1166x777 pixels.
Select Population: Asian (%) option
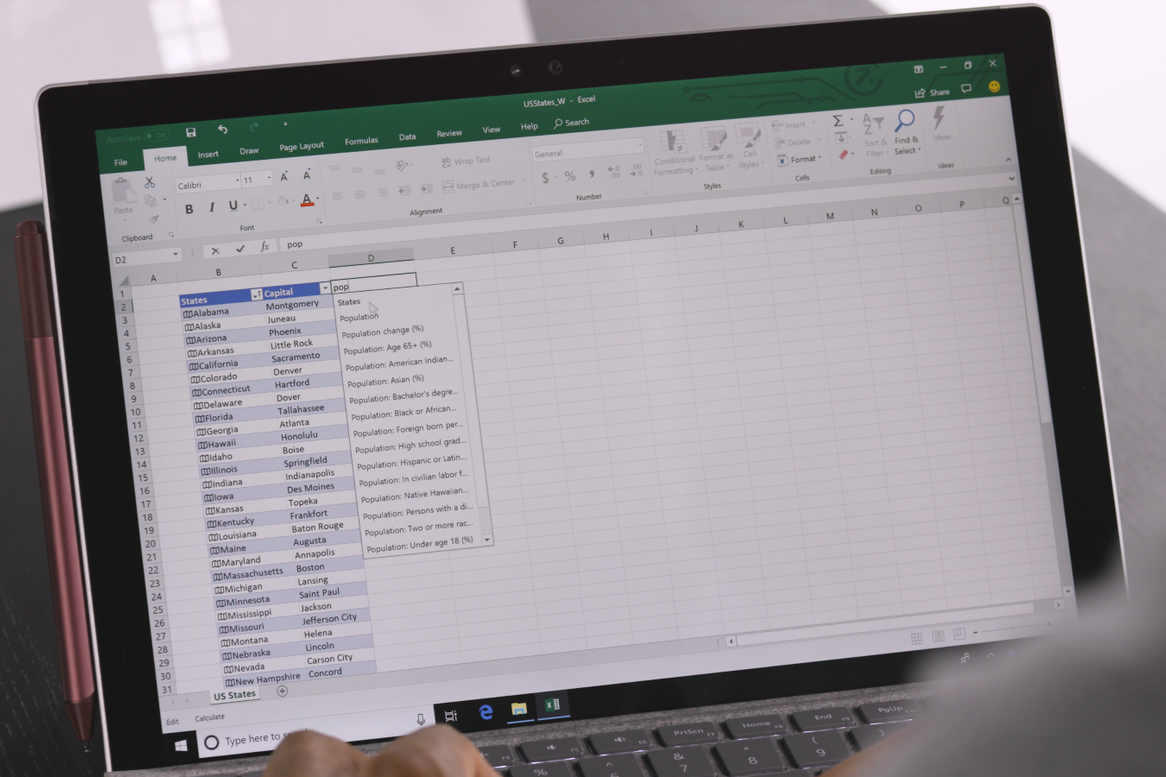tap(385, 381)
